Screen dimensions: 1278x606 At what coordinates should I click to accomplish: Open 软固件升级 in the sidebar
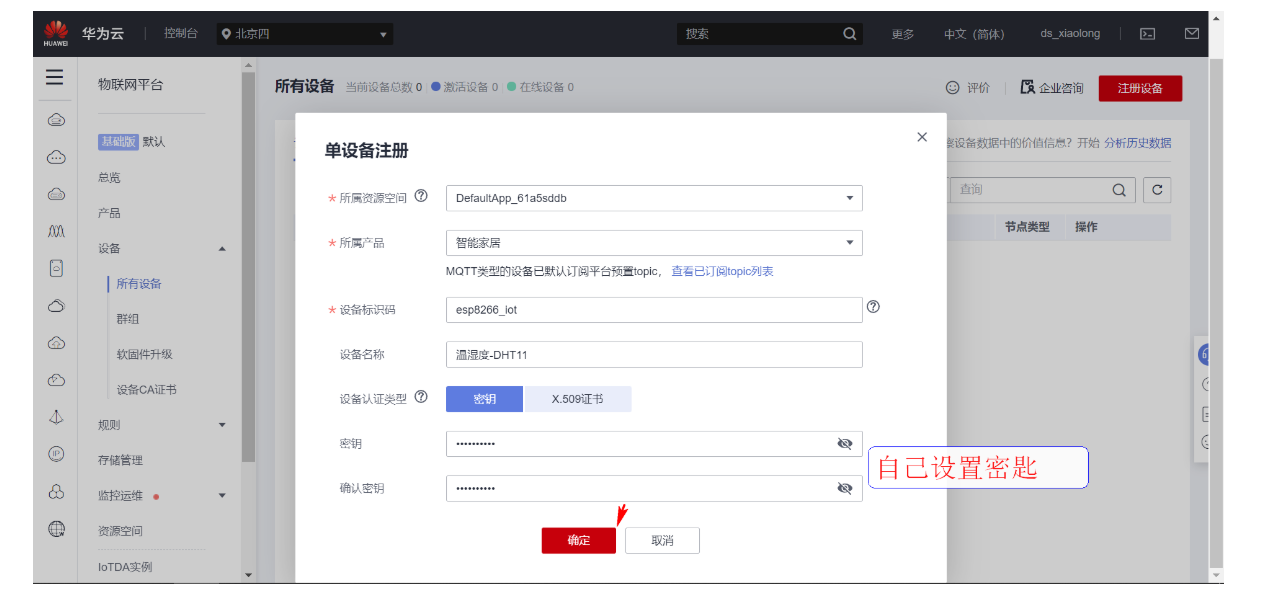145,354
